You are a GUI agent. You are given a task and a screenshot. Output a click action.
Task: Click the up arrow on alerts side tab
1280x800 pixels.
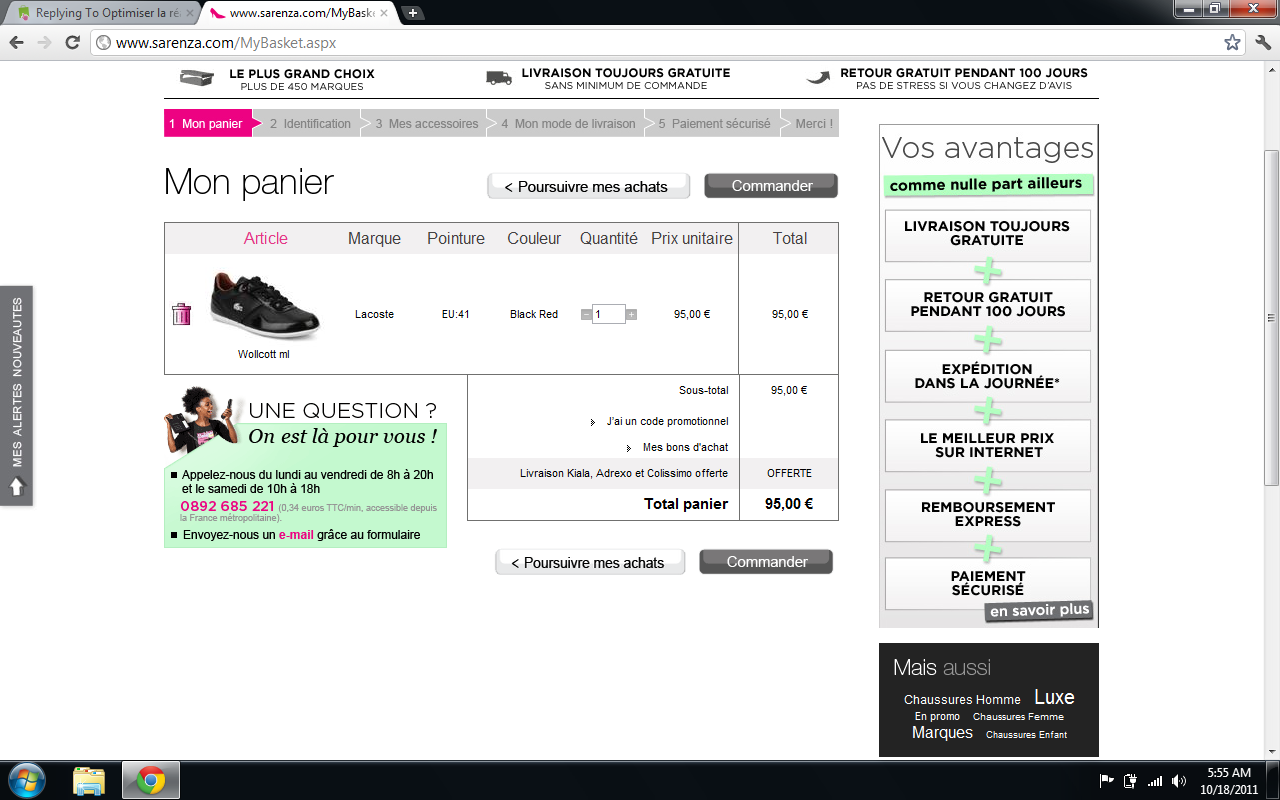click(17, 487)
